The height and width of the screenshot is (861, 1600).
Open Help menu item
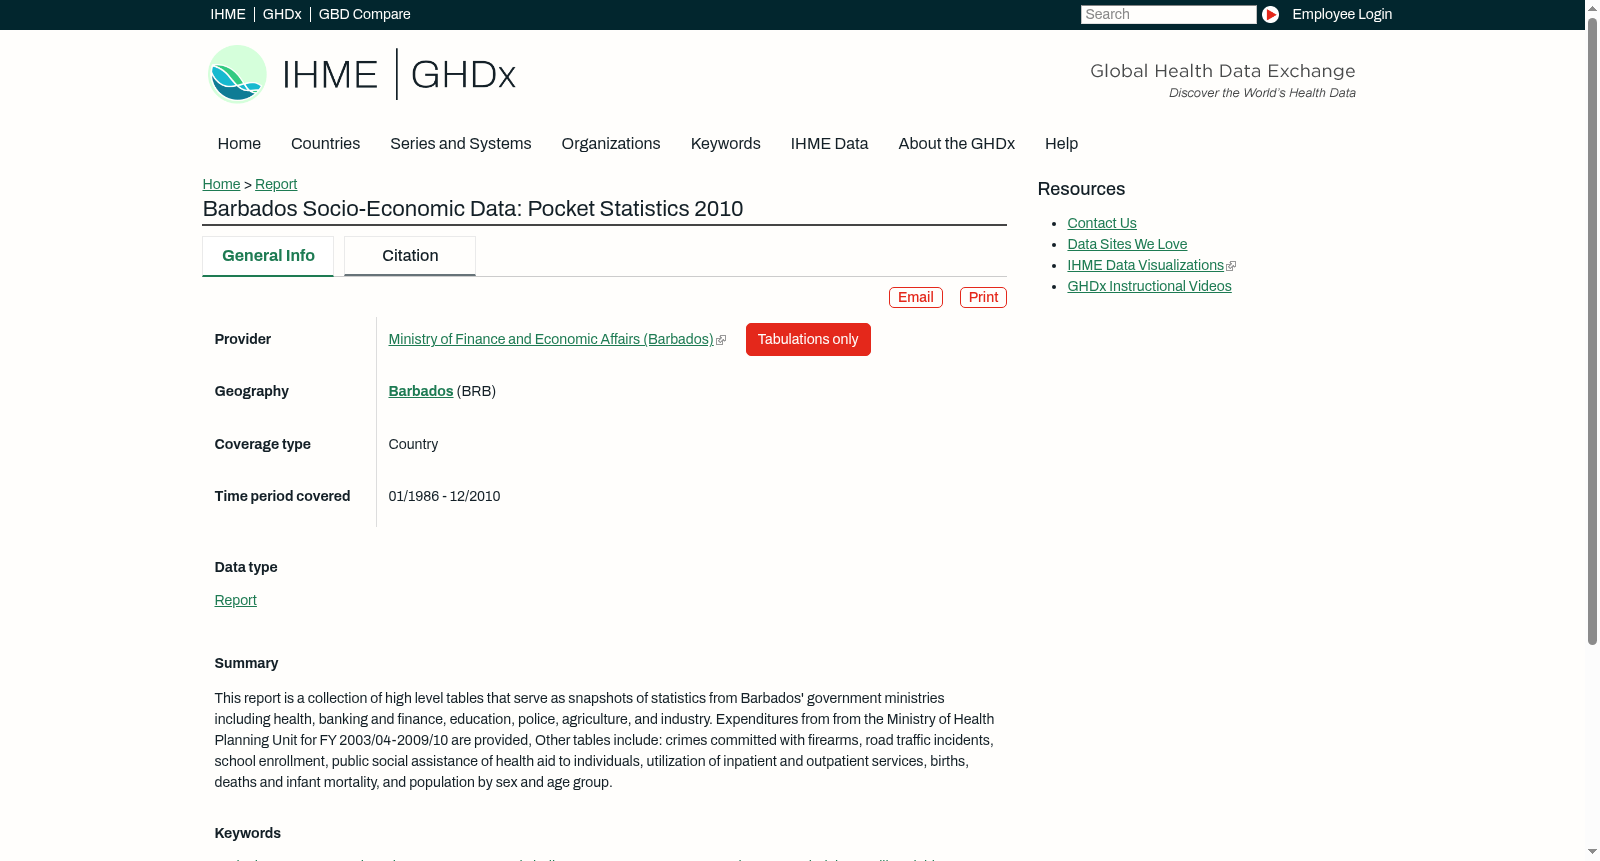tap(1061, 144)
